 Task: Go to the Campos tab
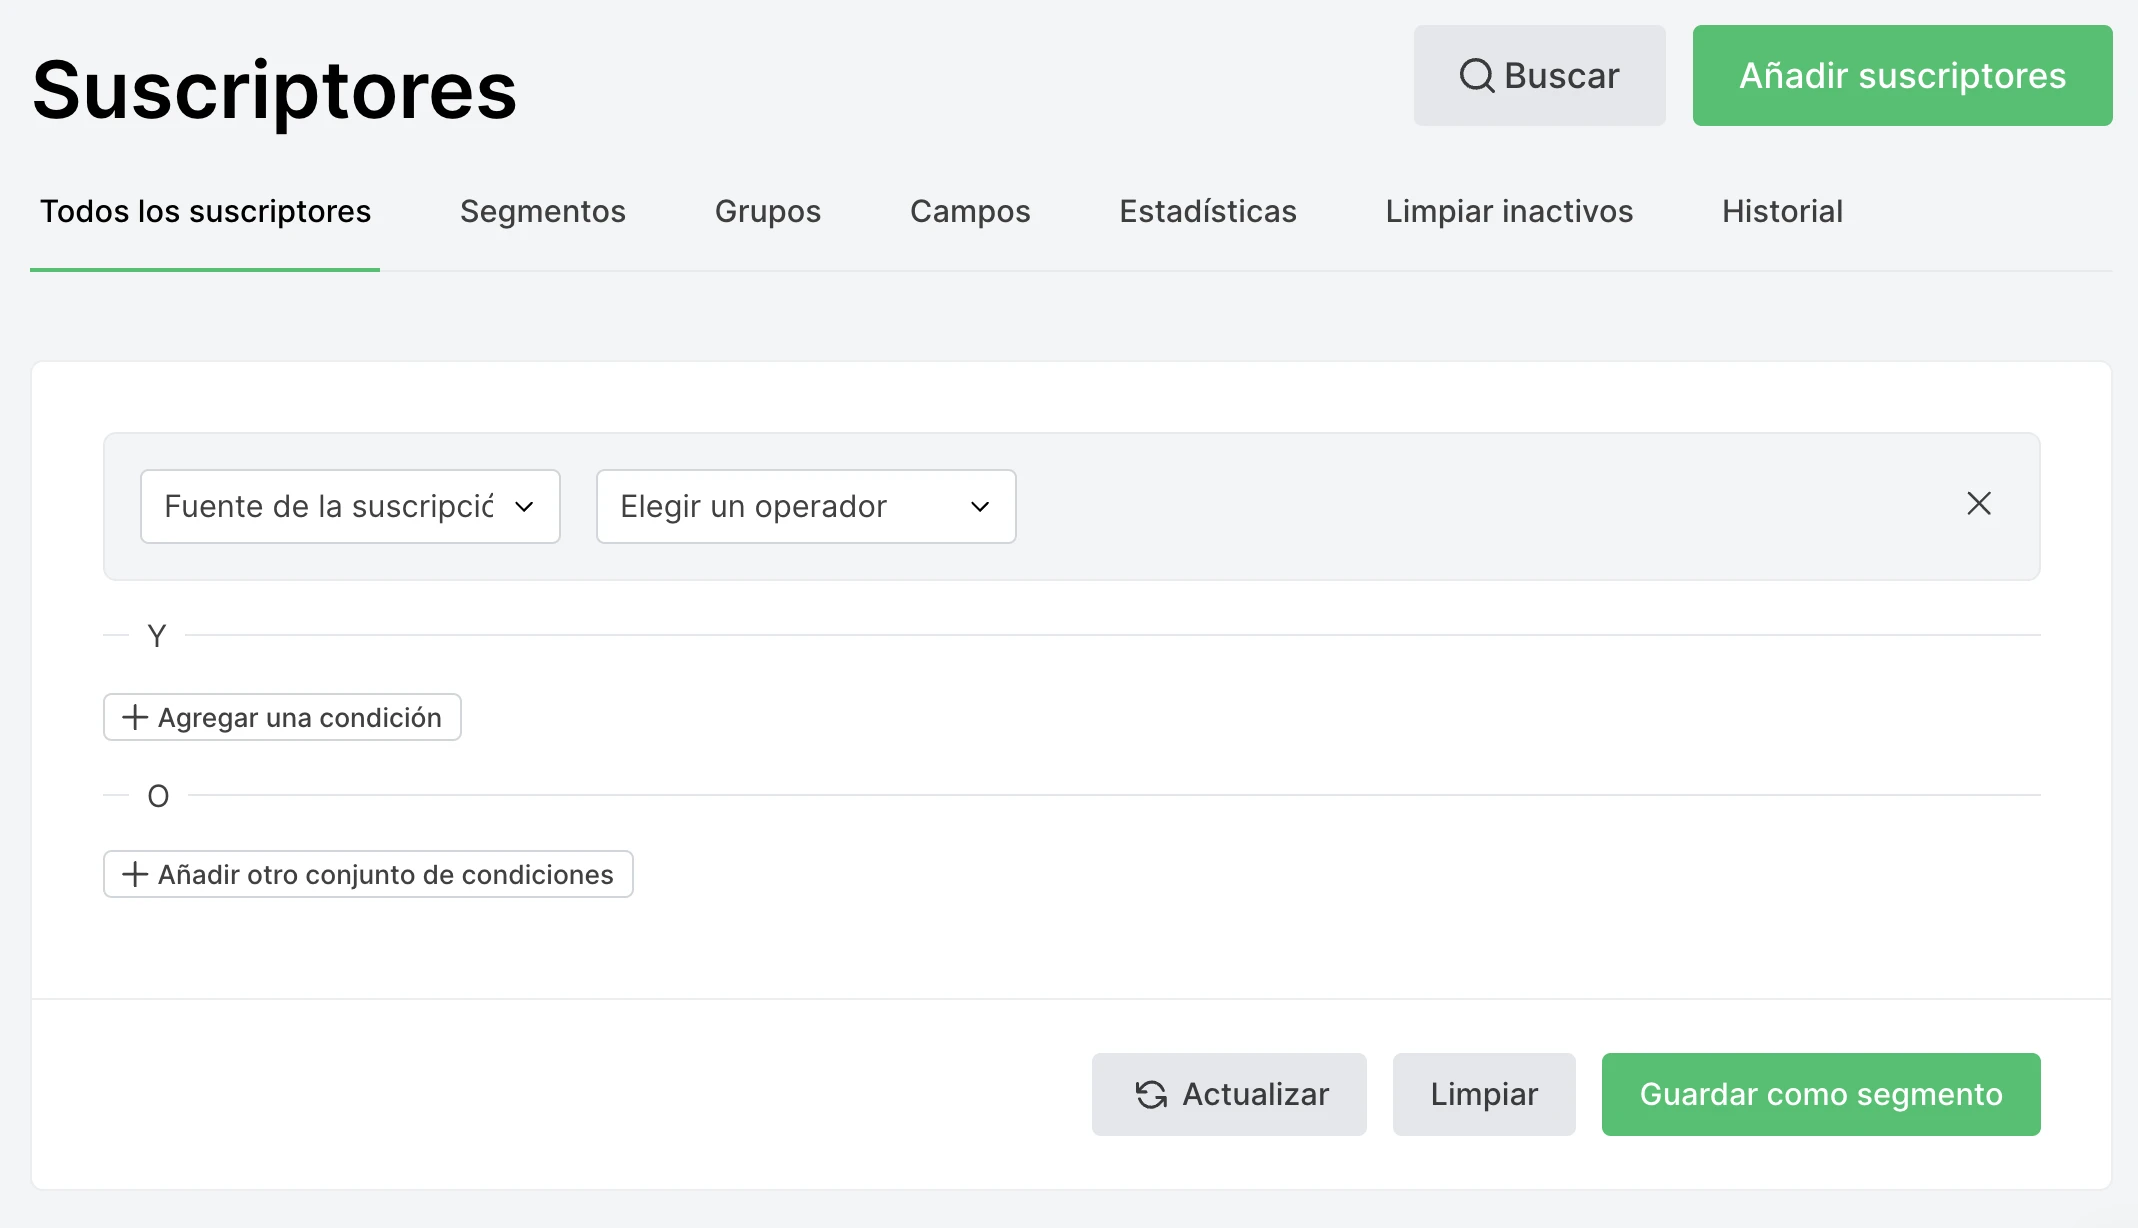point(969,212)
